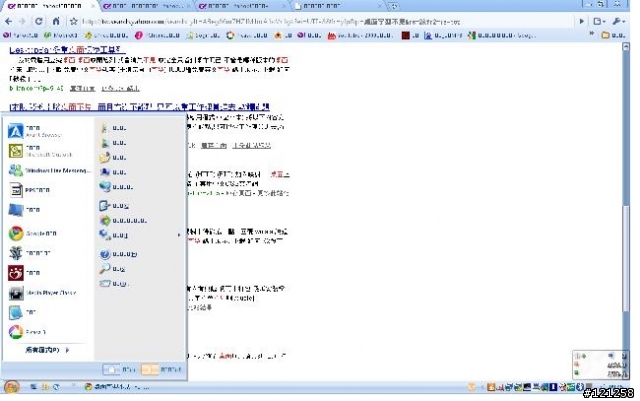Click the Chrome window button on the taskbar
Screen dimensions: 640x401
pyautogui.click(x=116, y=387)
